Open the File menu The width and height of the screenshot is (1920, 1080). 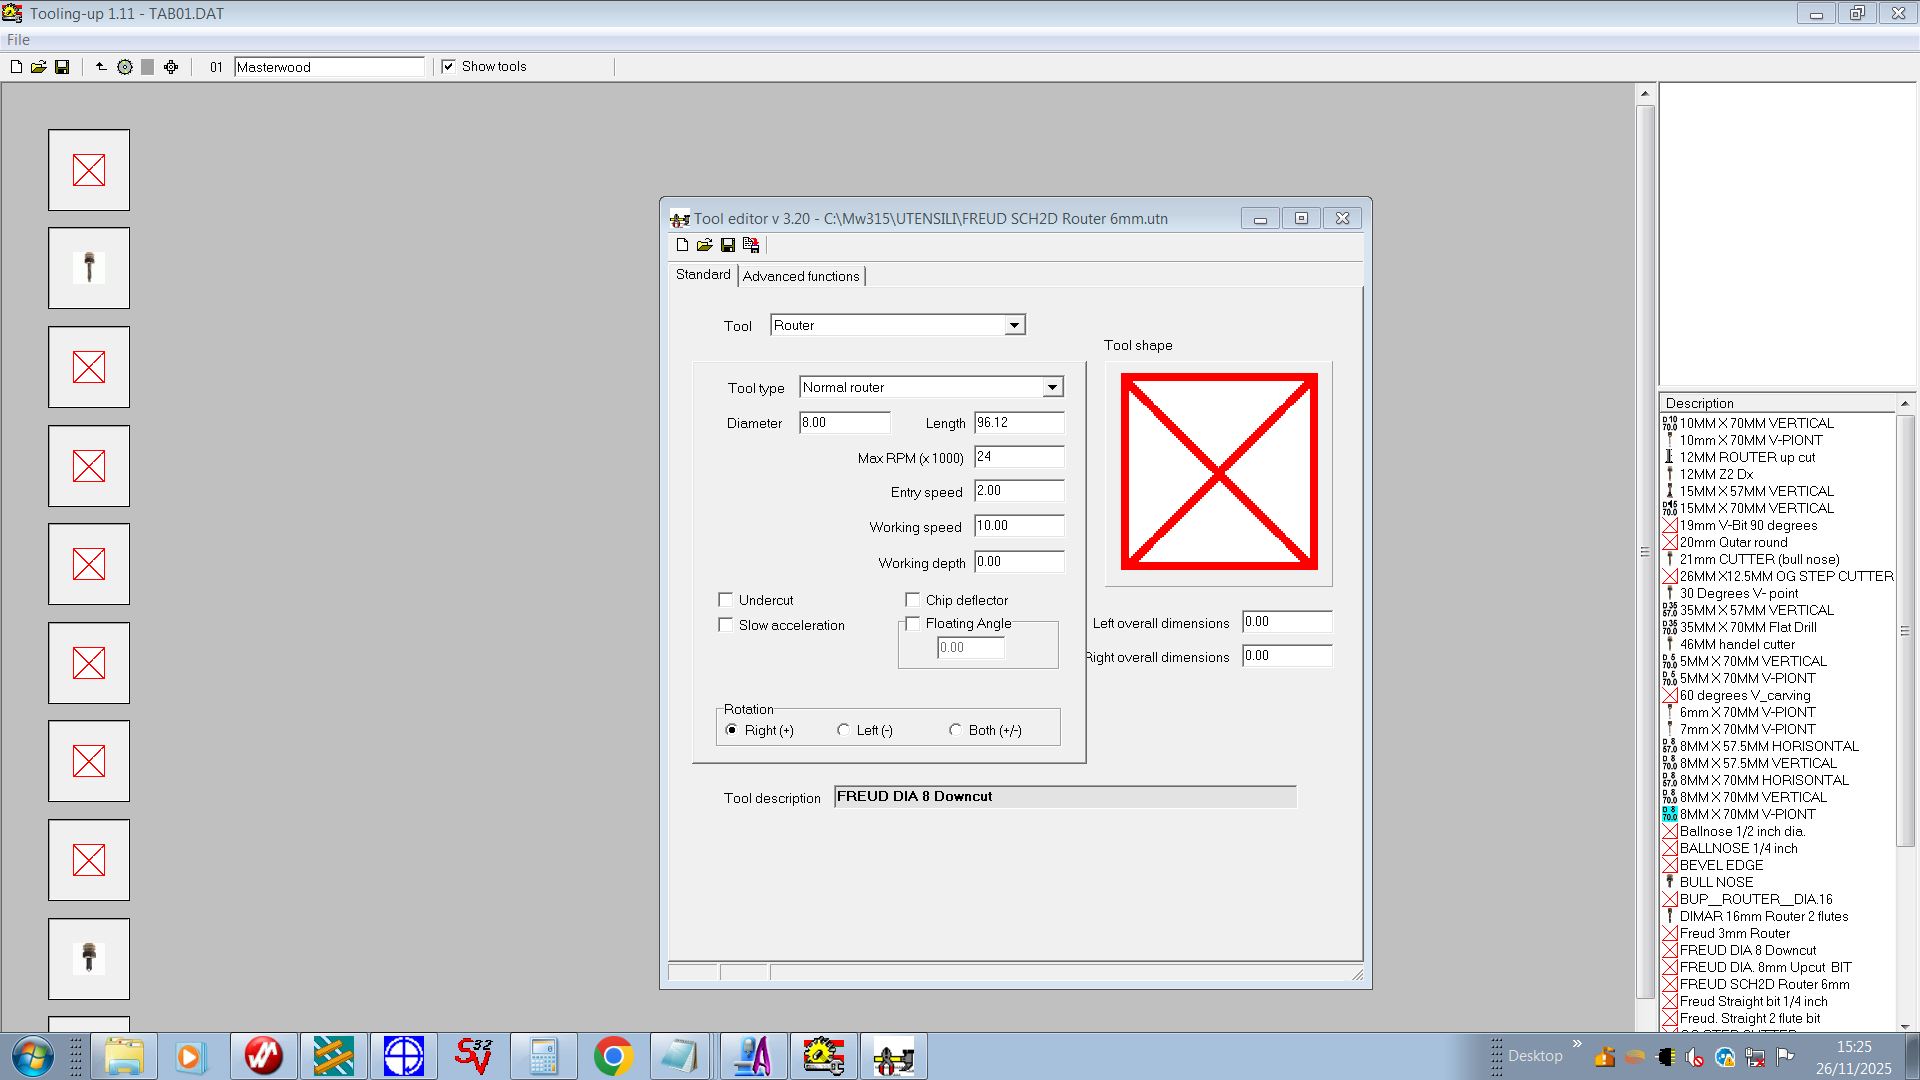tap(18, 40)
